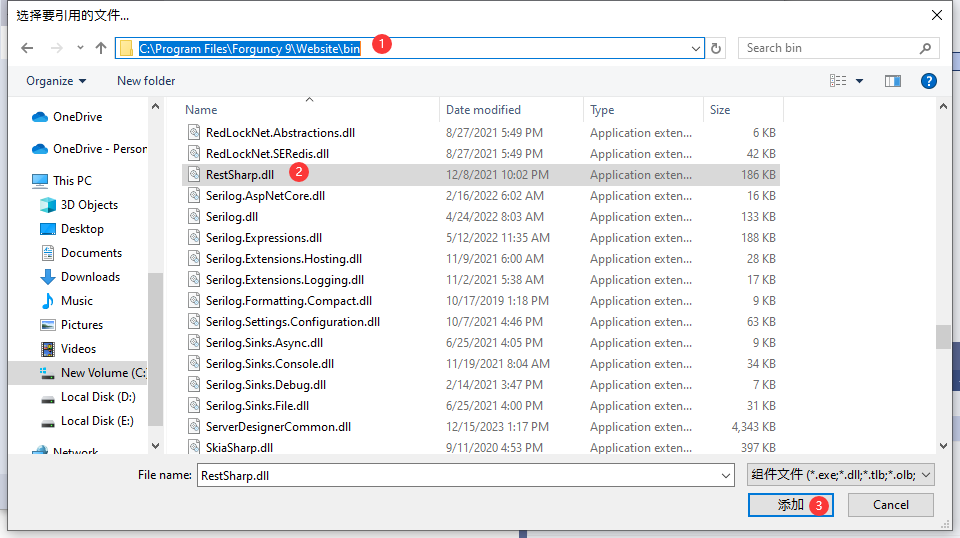The width and height of the screenshot is (960, 538).
Task: Sort by Type column
Action: 643,110
